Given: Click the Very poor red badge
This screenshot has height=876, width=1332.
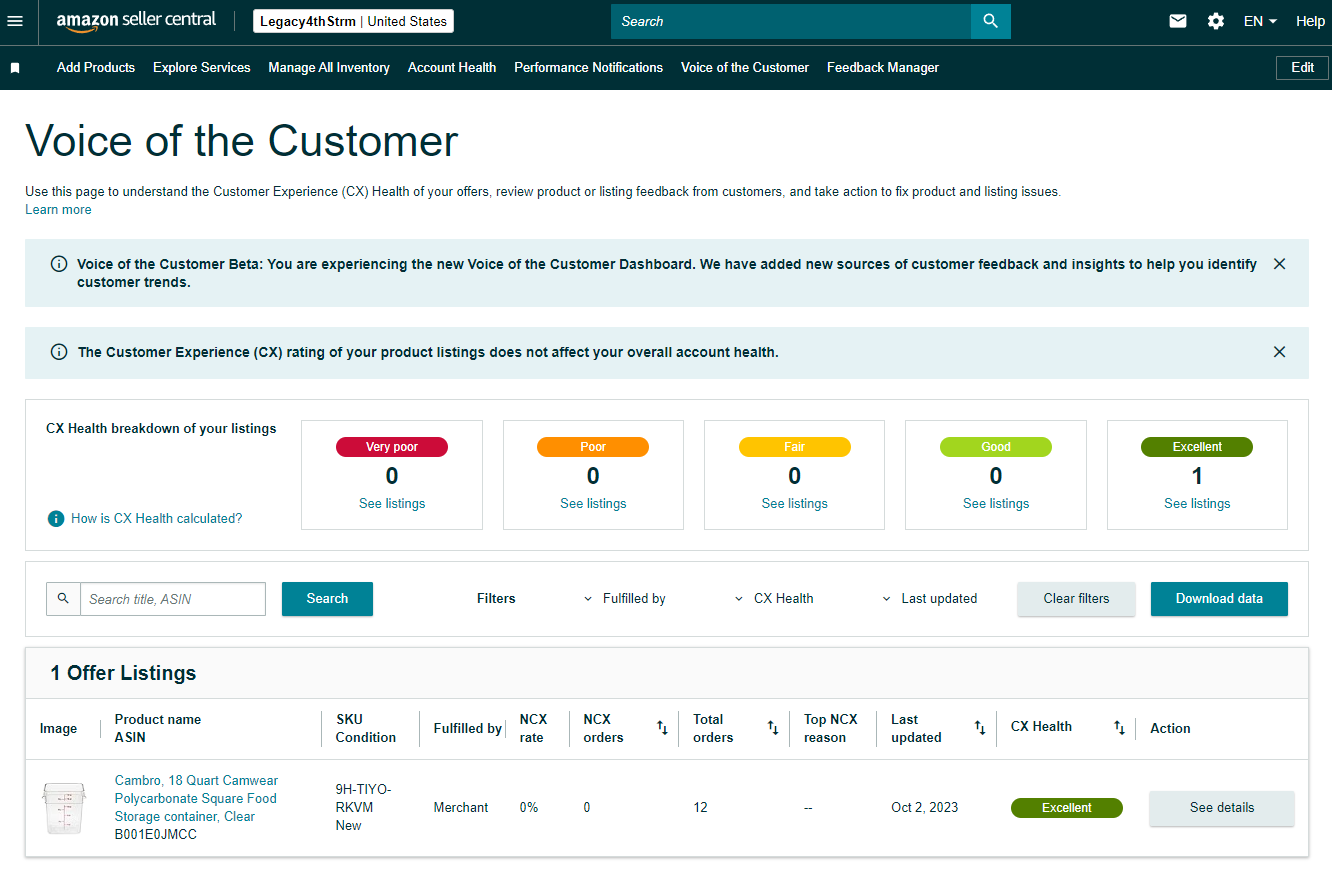Looking at the screenshot, I should [x=392, y=447].
